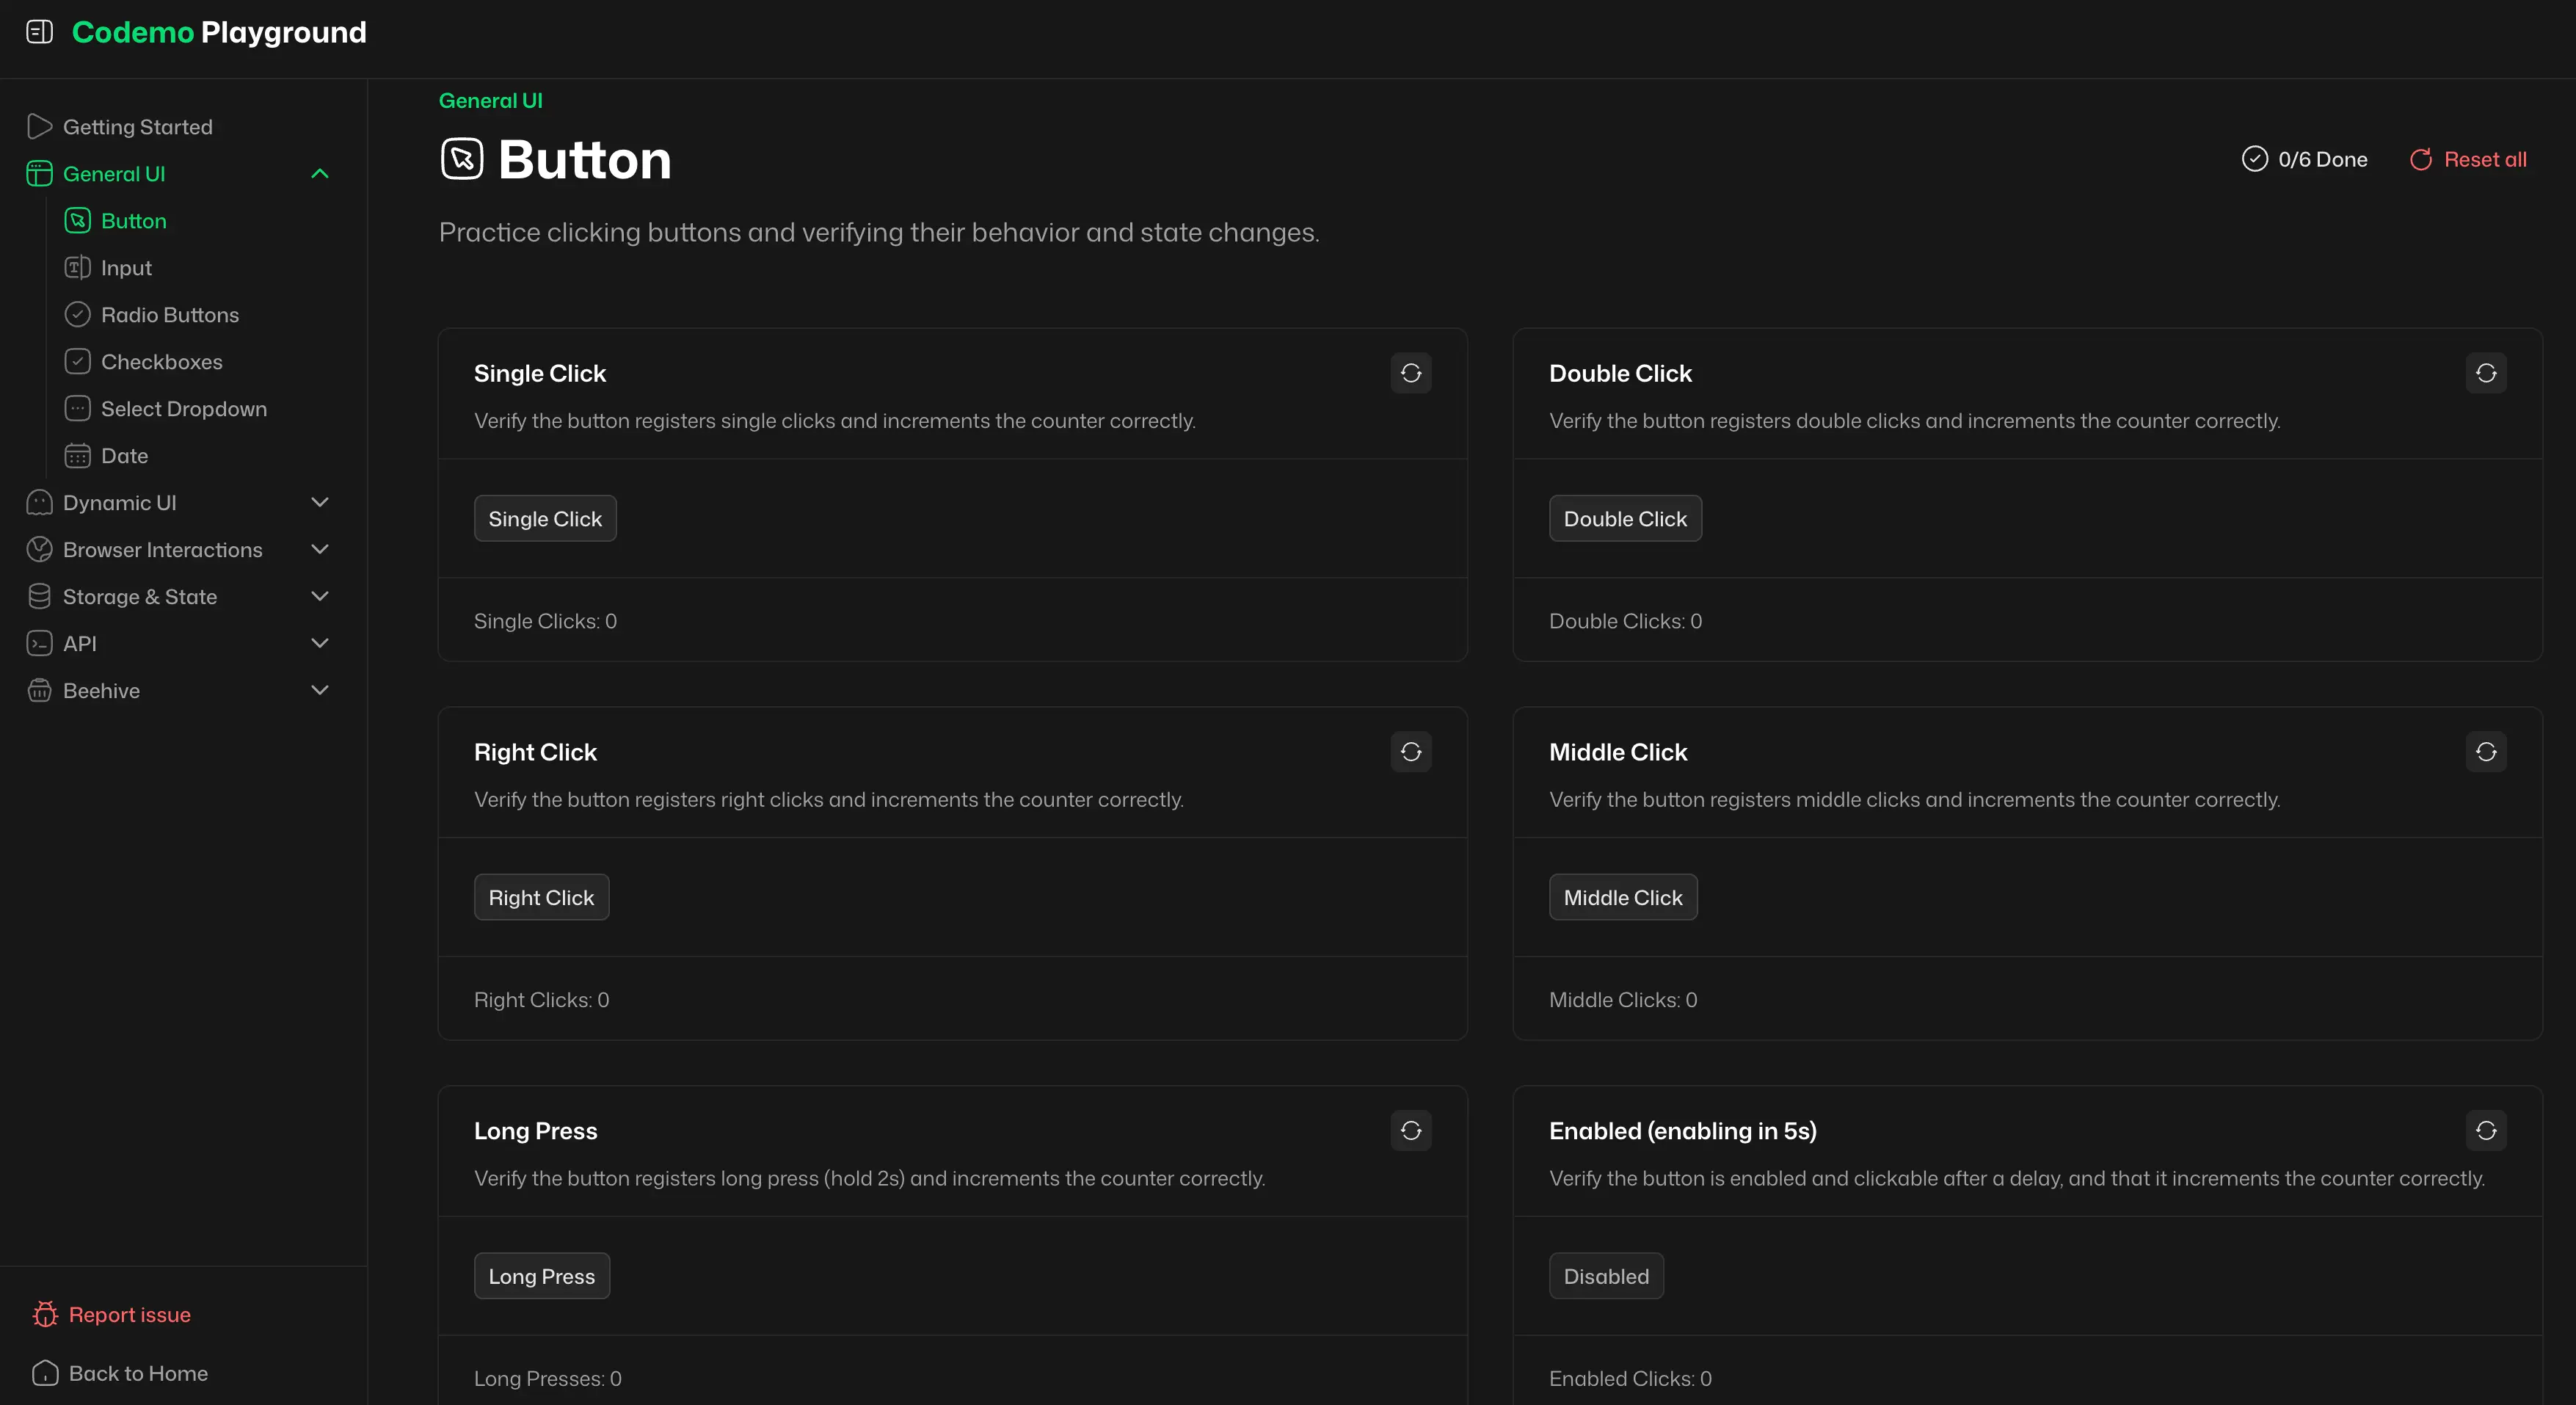Viewport: 2576px width, 1405px height.
Task: Reset the Double Click card
Action: click(2486, 373)
